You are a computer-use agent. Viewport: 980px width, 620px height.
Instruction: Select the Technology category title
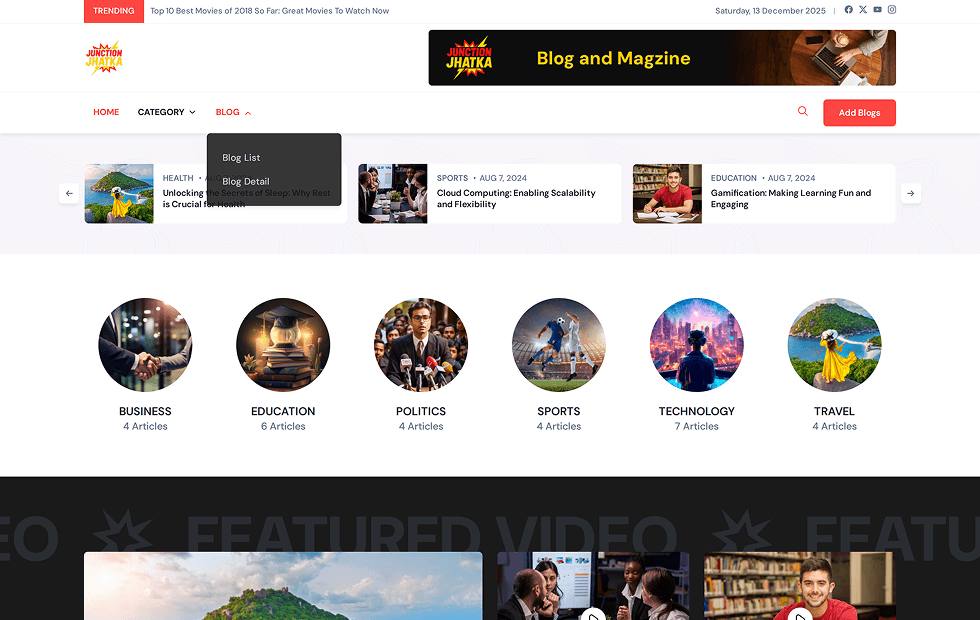click(696, 411)
